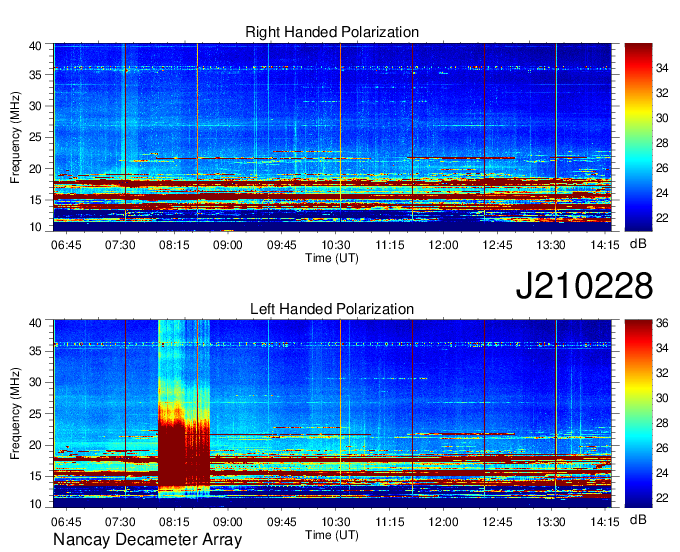Click the 10:30 time tick under Right Handed plot

(336, 245)
